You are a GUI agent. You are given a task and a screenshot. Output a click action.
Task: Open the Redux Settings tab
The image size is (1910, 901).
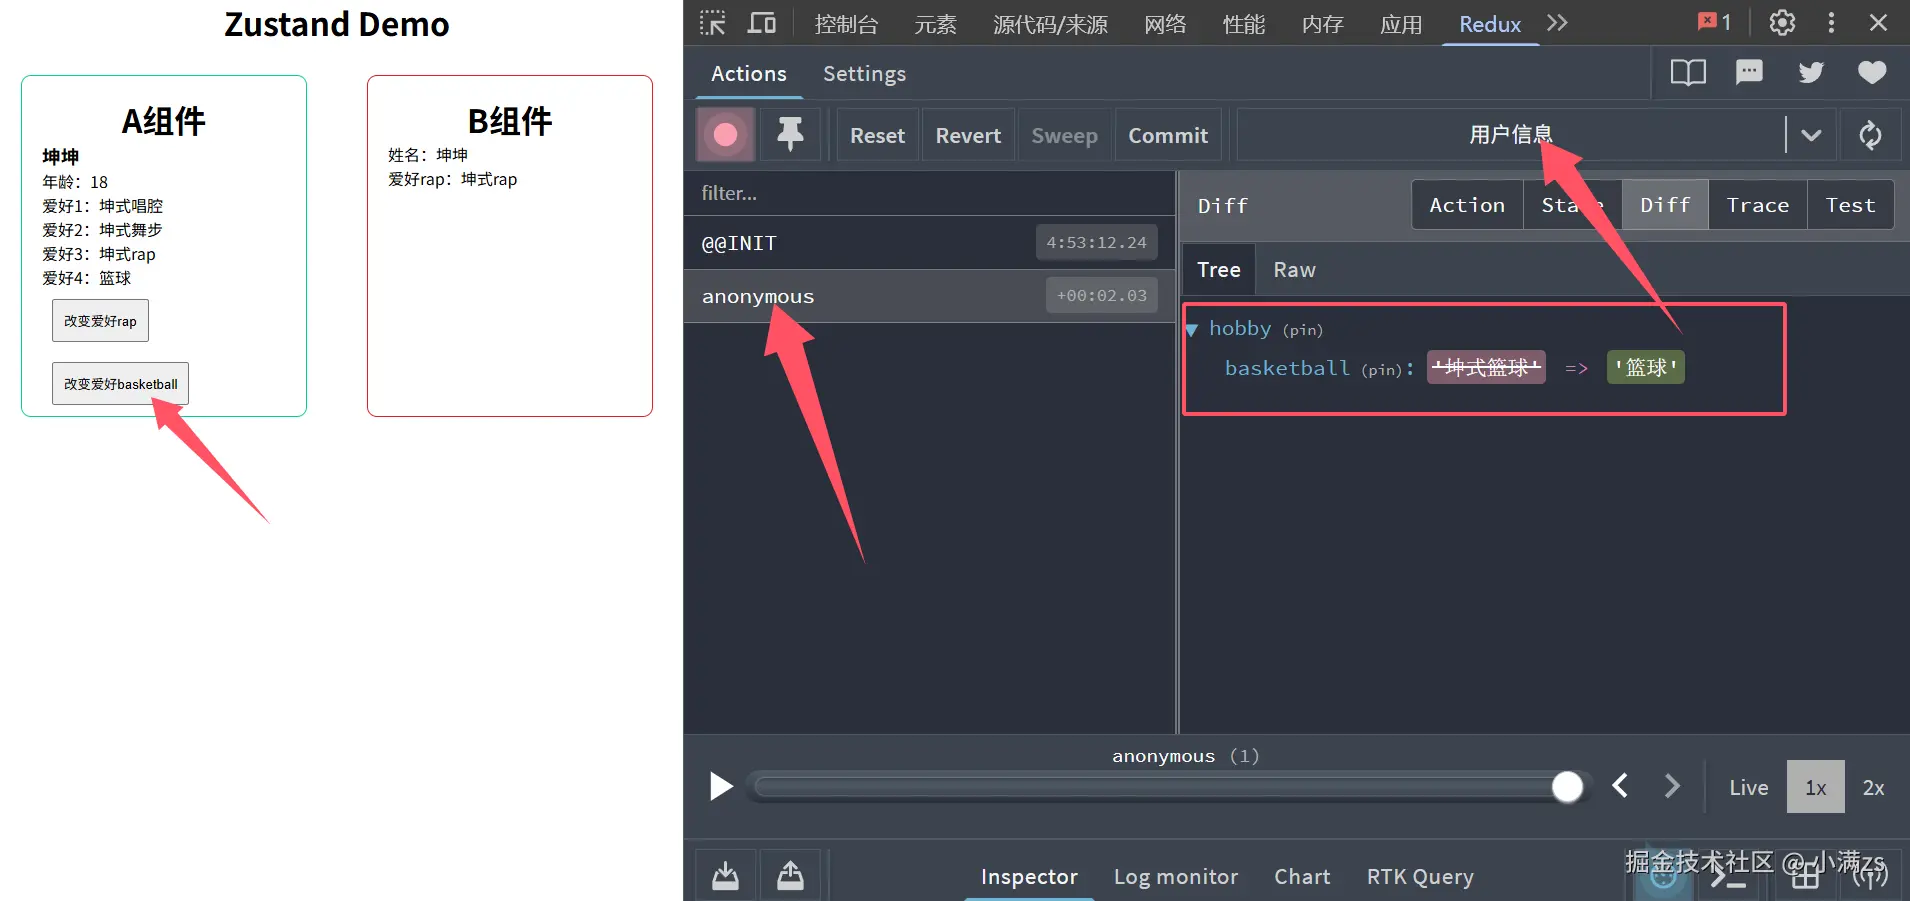click(865, 74)
